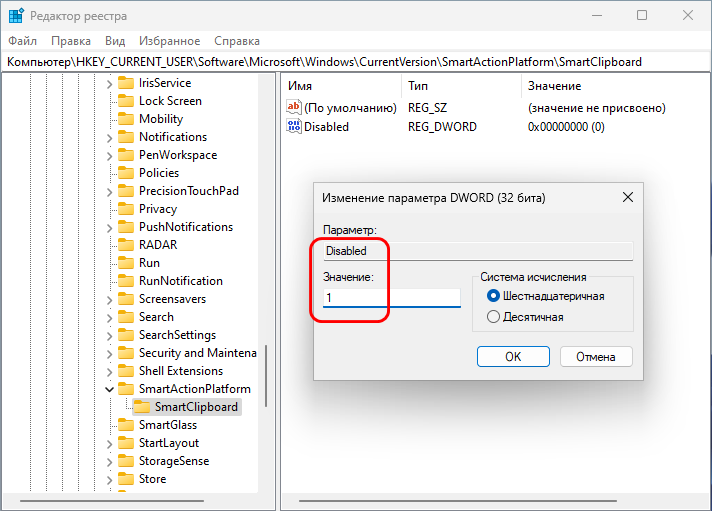The height and width of the screenshot is (511, 712).
Task: Click the tree pane vertical scrollbar thumb
Action: coord(266,376)
